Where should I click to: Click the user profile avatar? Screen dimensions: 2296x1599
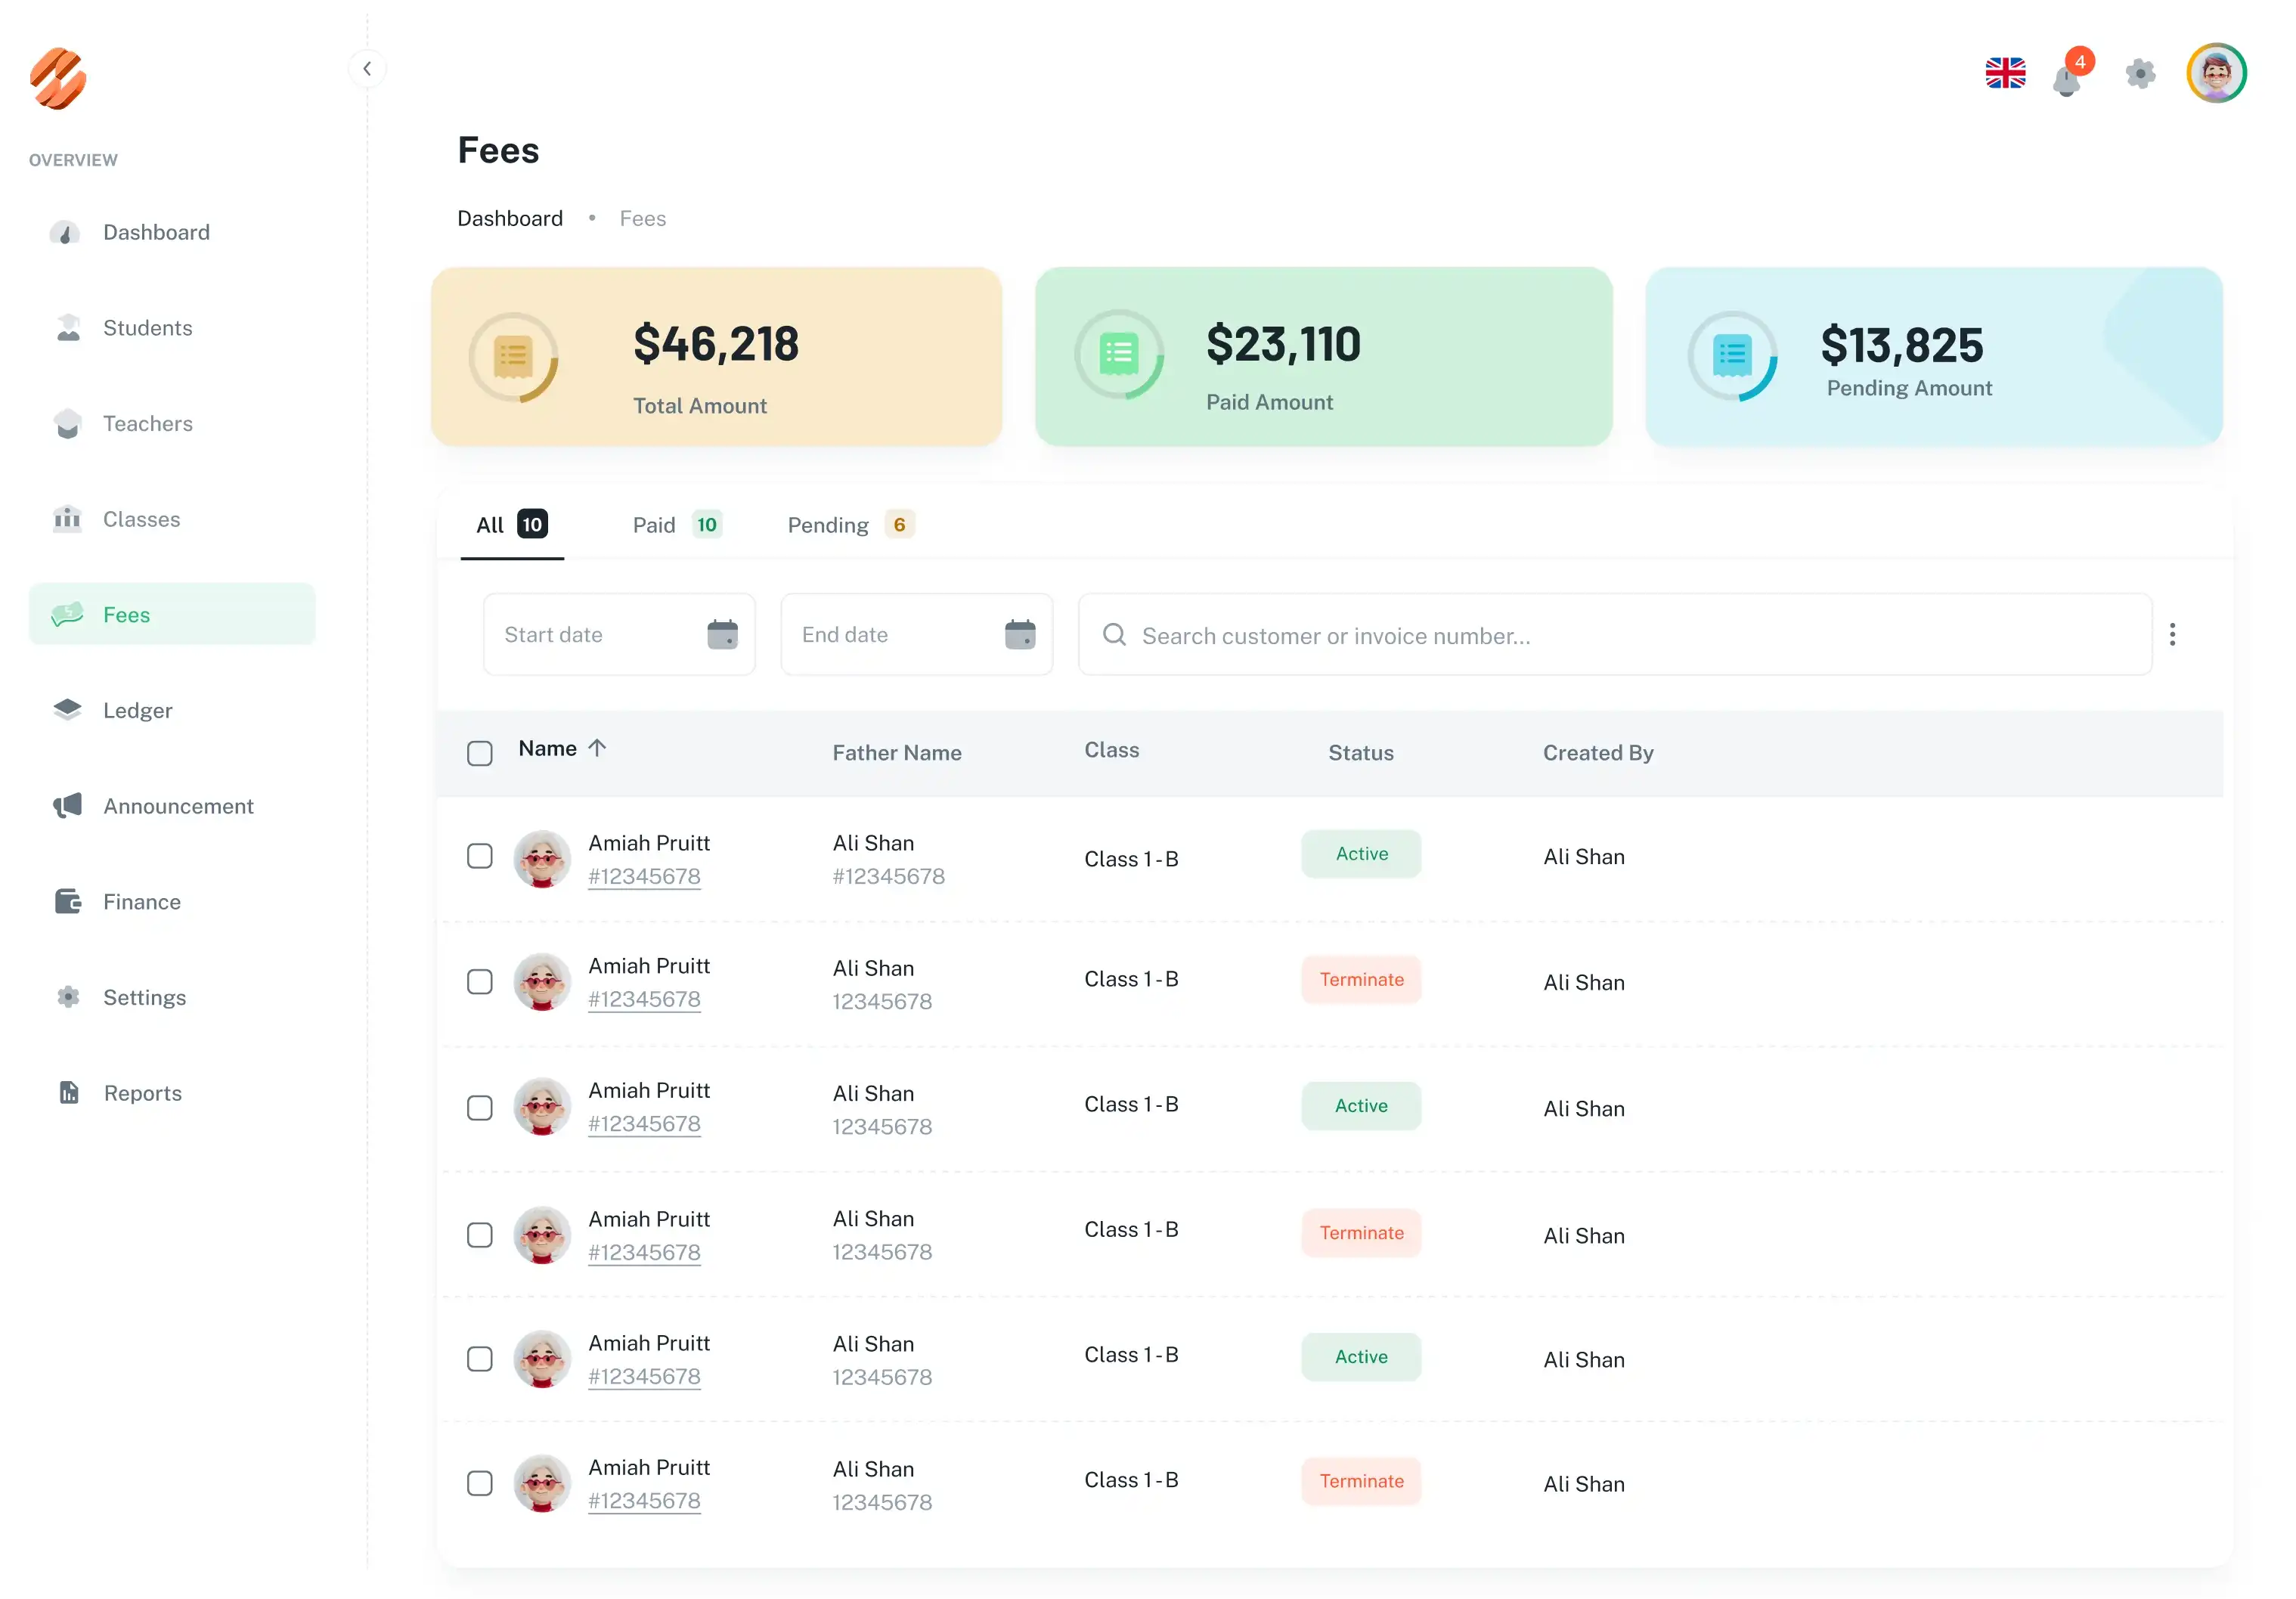pyautogui.click(x=2216, y=73)
